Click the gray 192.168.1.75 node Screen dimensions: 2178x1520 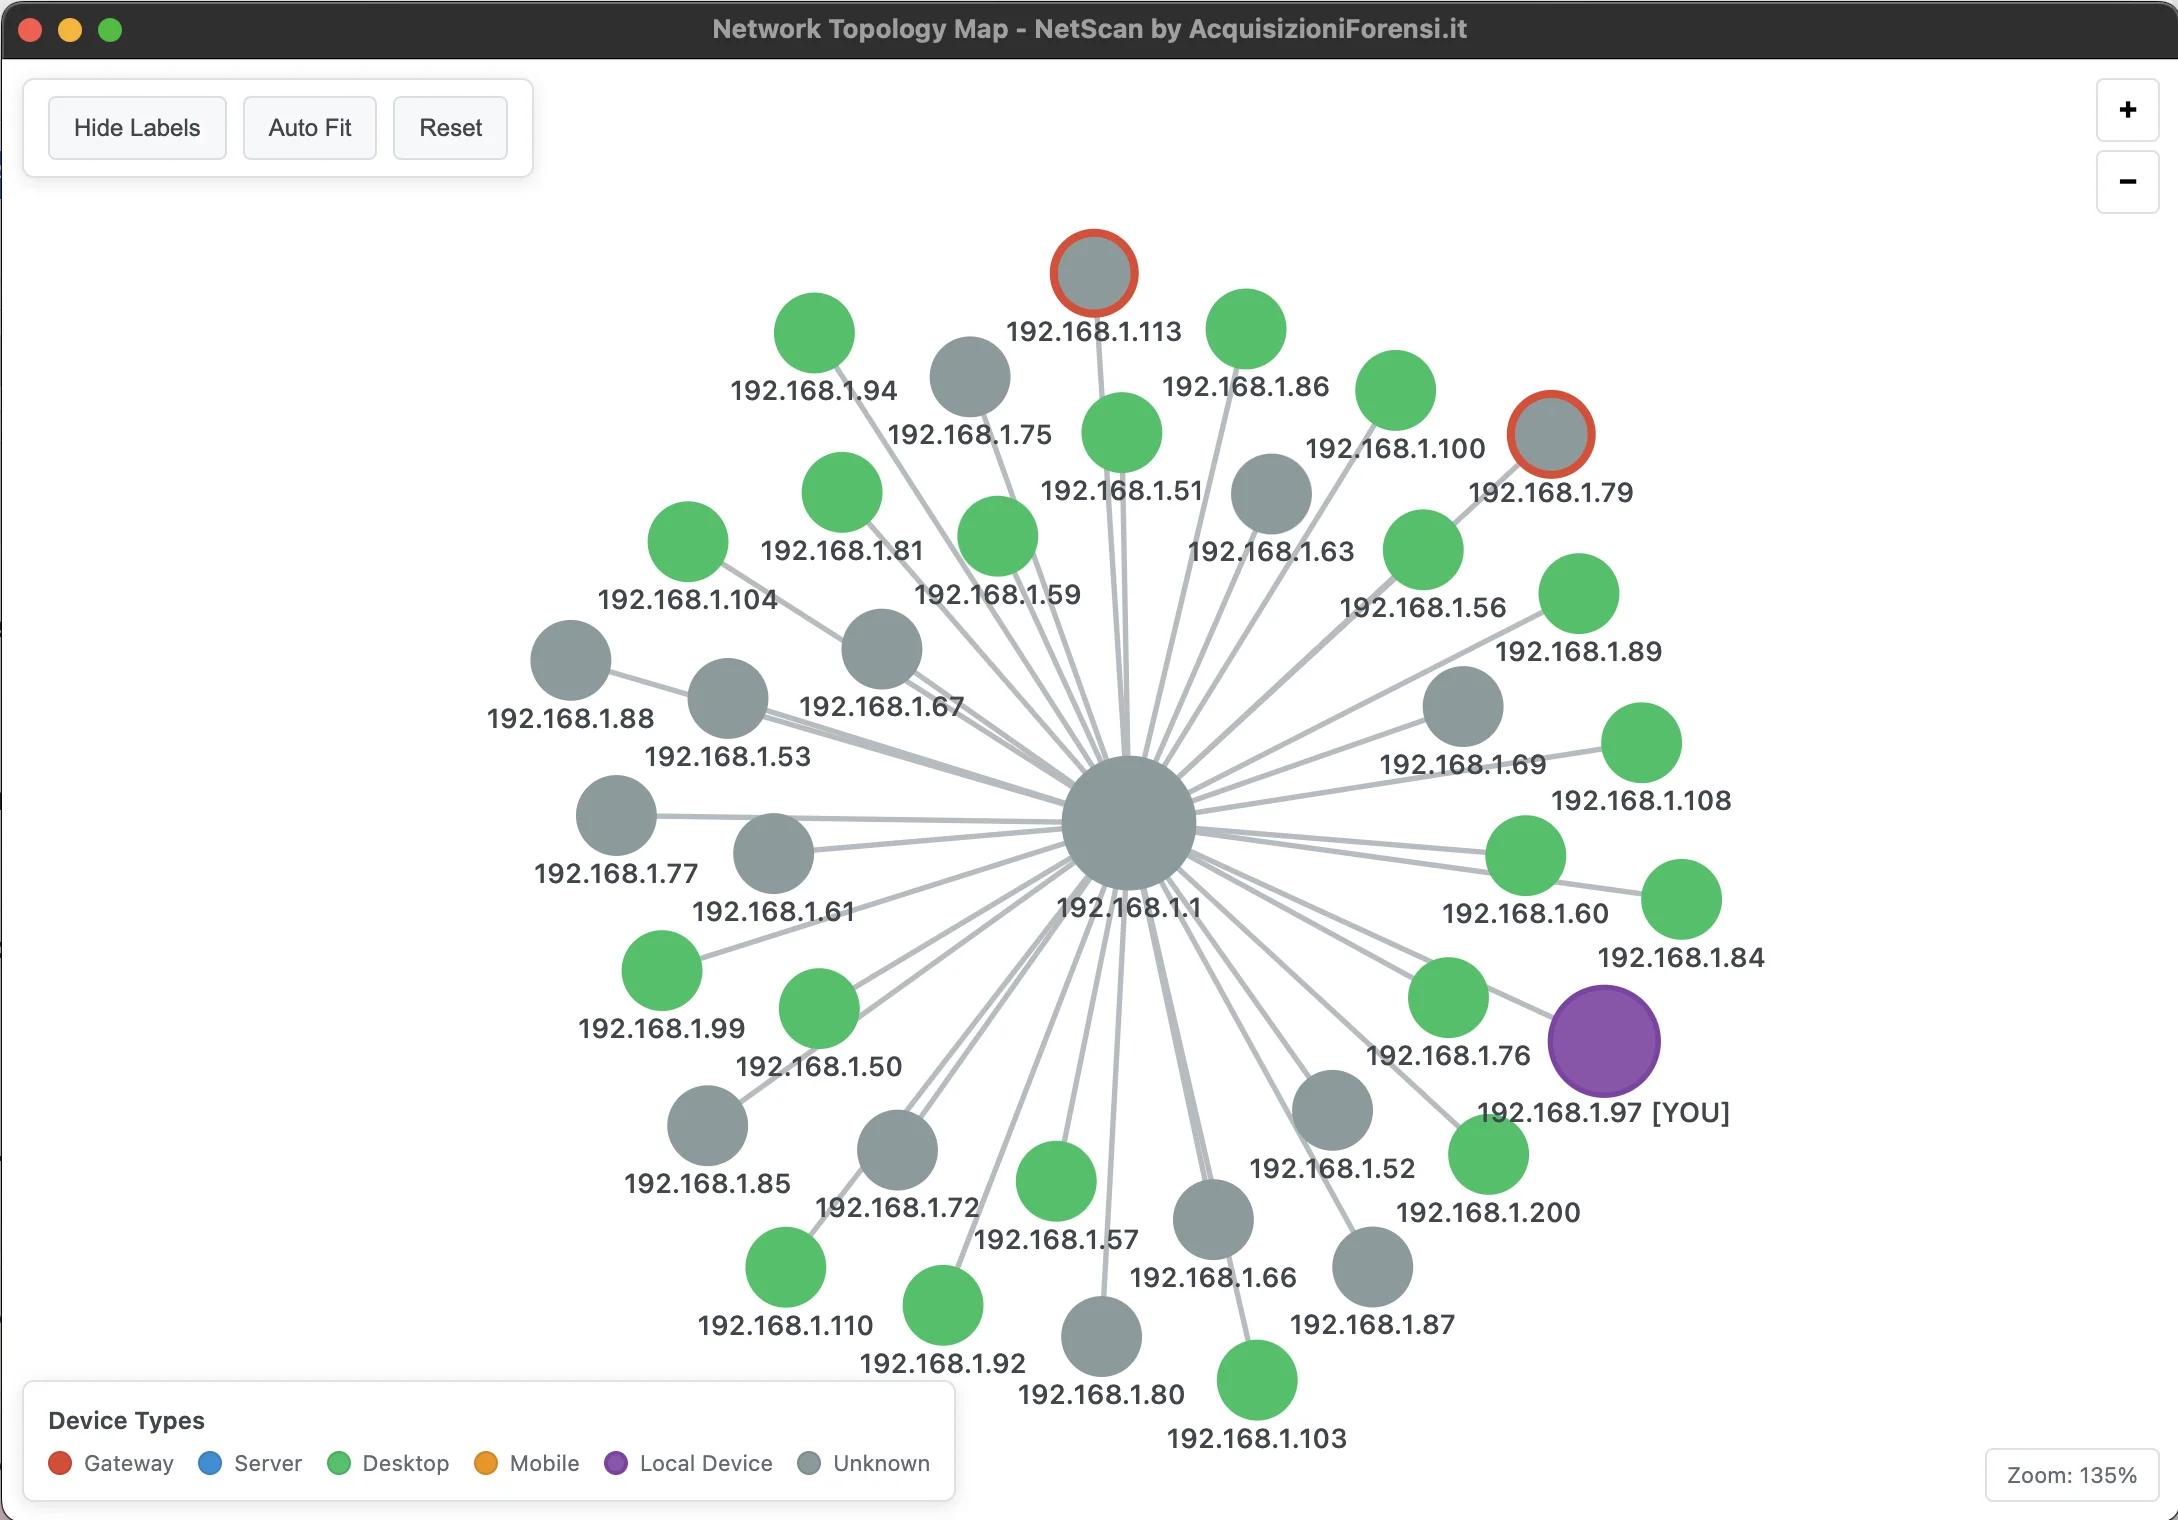pyautogui.click(x=970, y=377)
